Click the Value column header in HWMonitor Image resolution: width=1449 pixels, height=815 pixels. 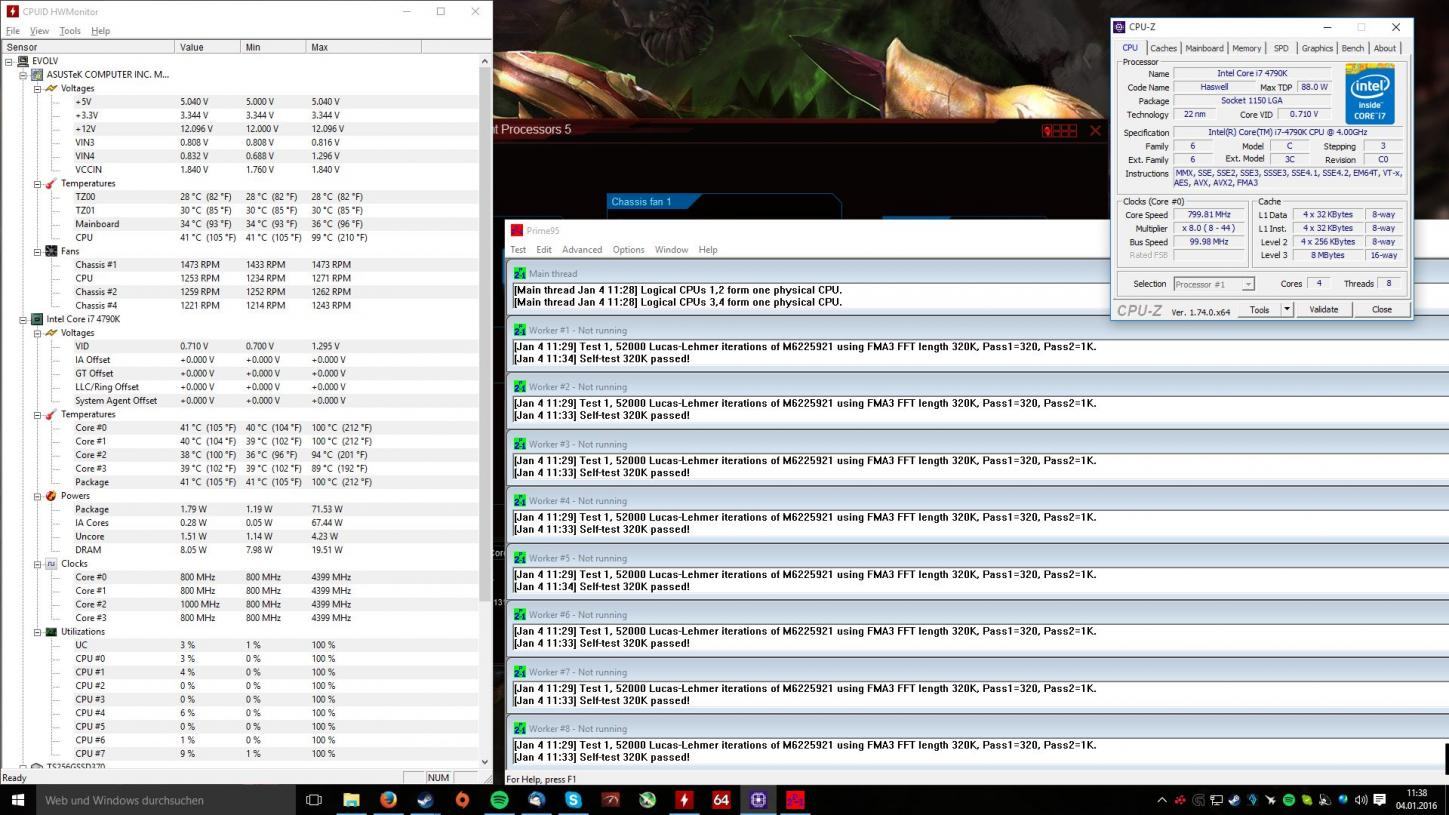[208, 47]
